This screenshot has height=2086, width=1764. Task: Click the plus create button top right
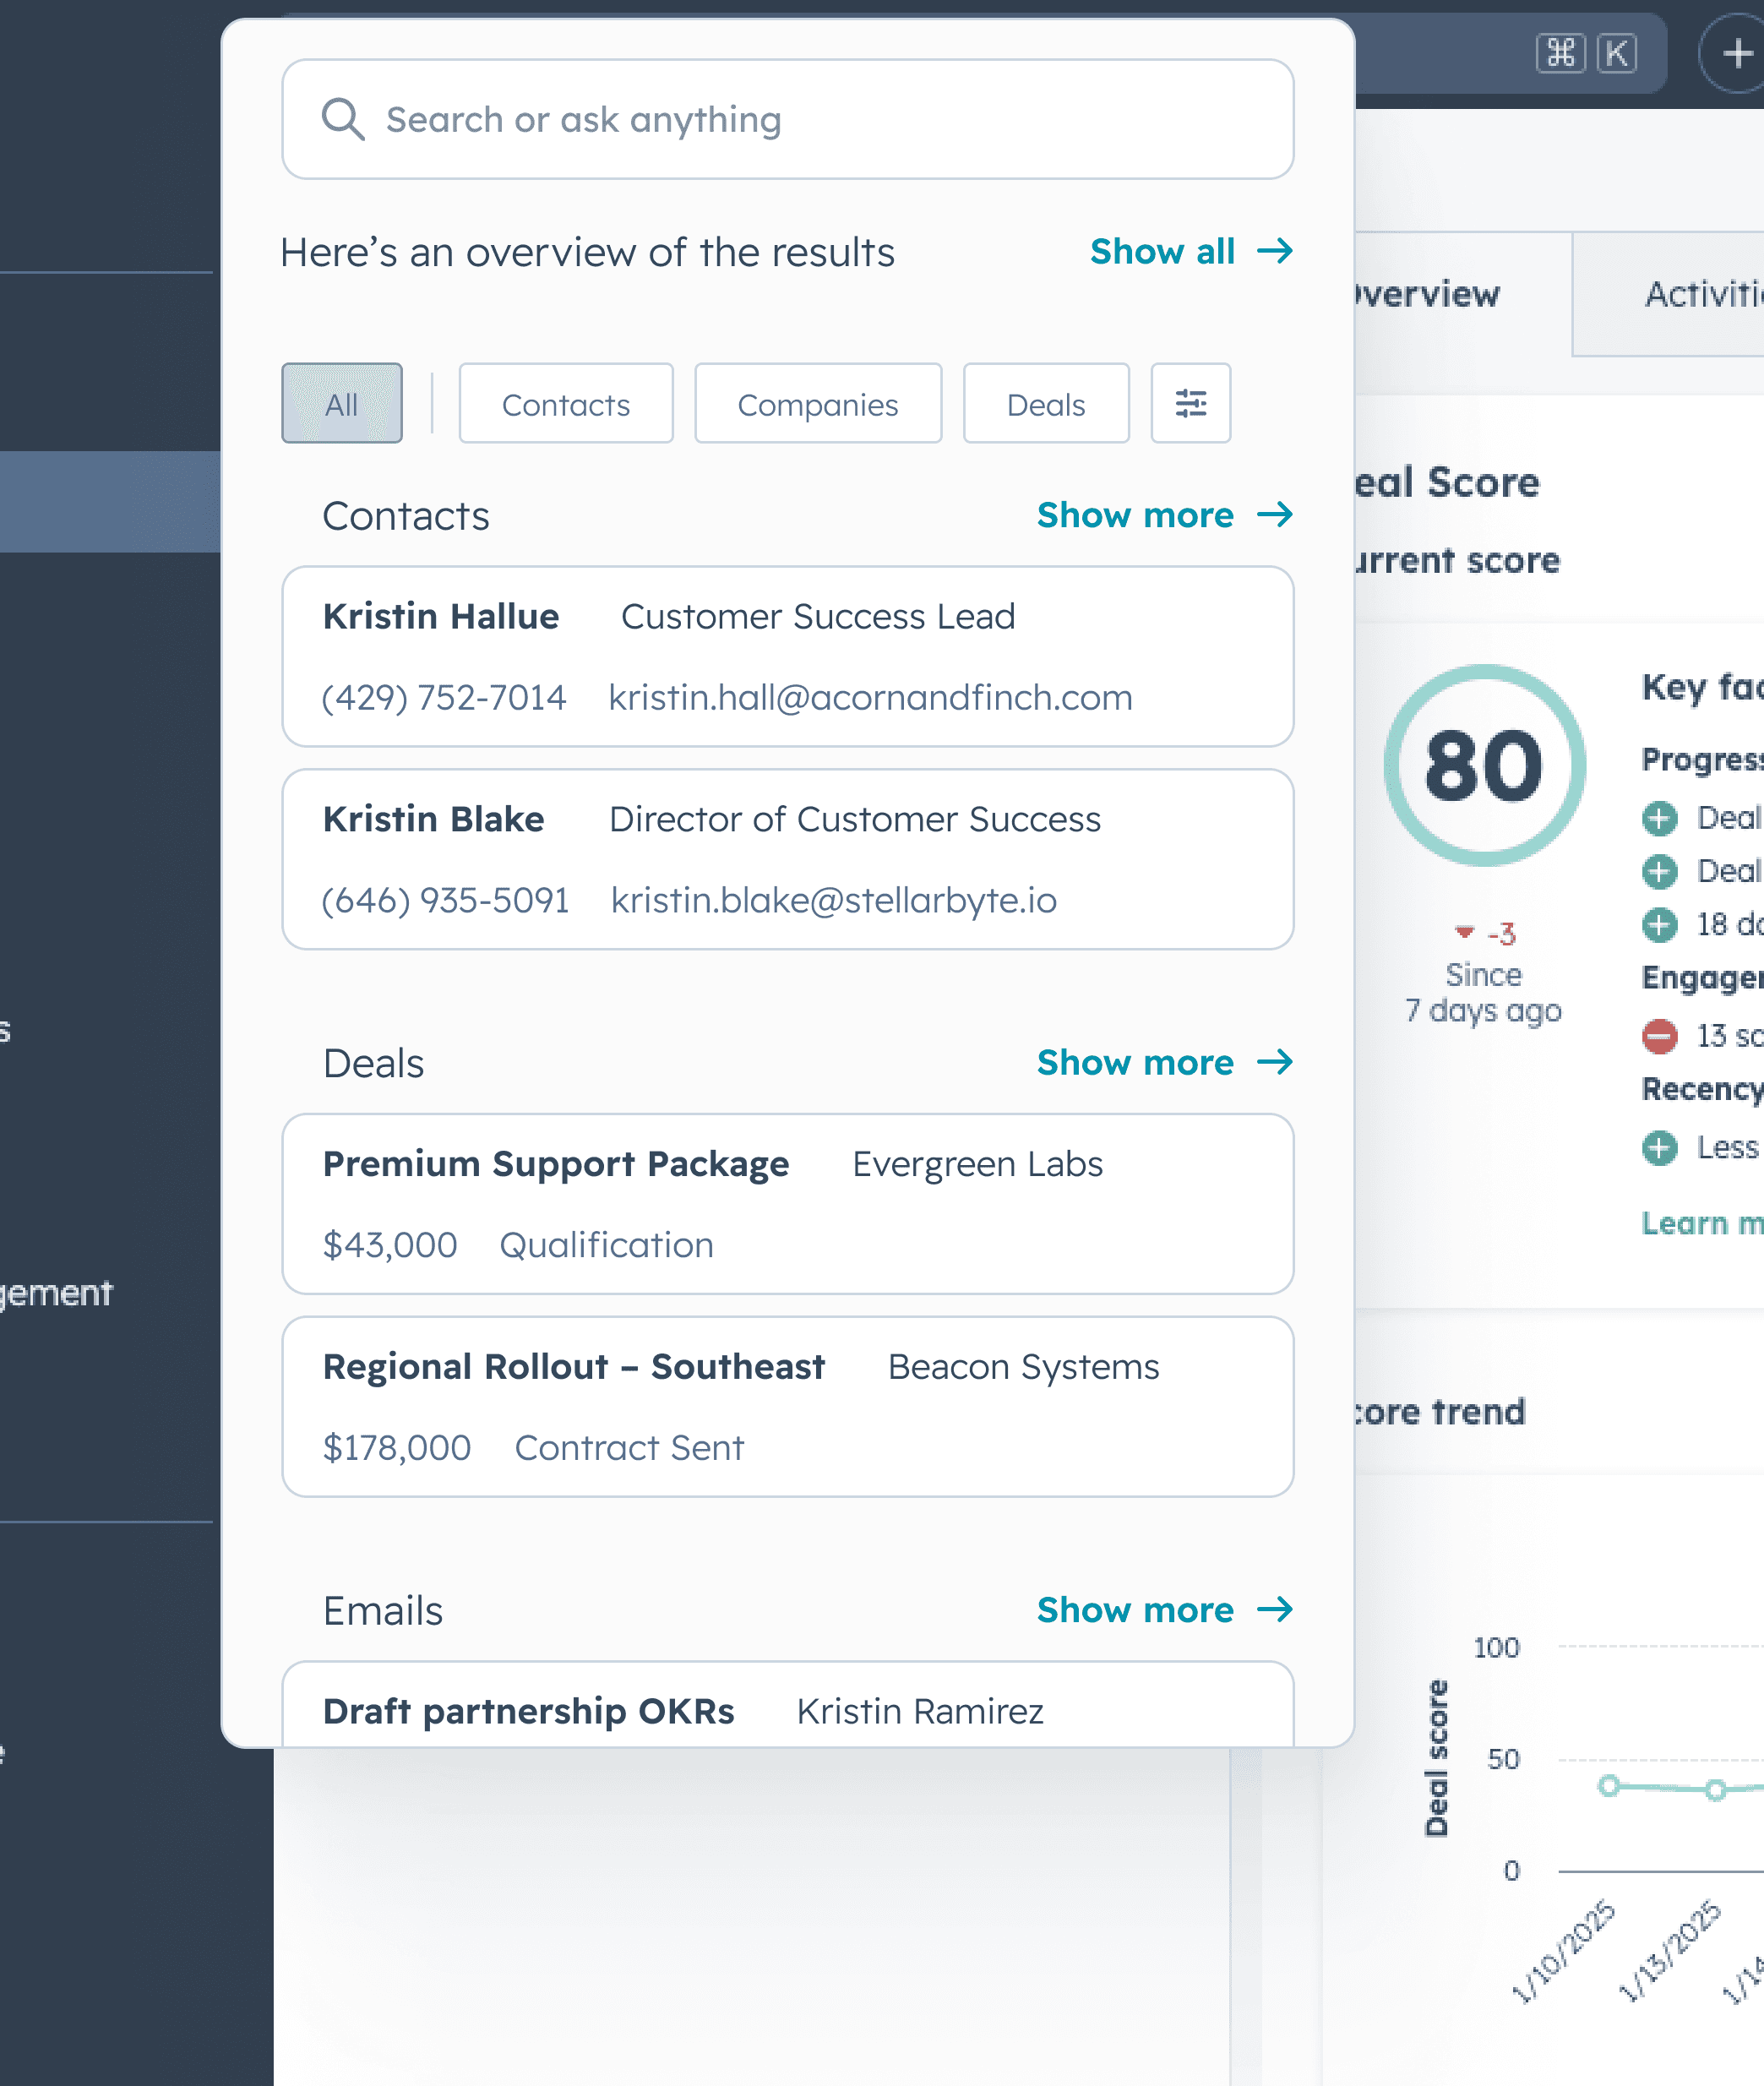click(1737, 53)
